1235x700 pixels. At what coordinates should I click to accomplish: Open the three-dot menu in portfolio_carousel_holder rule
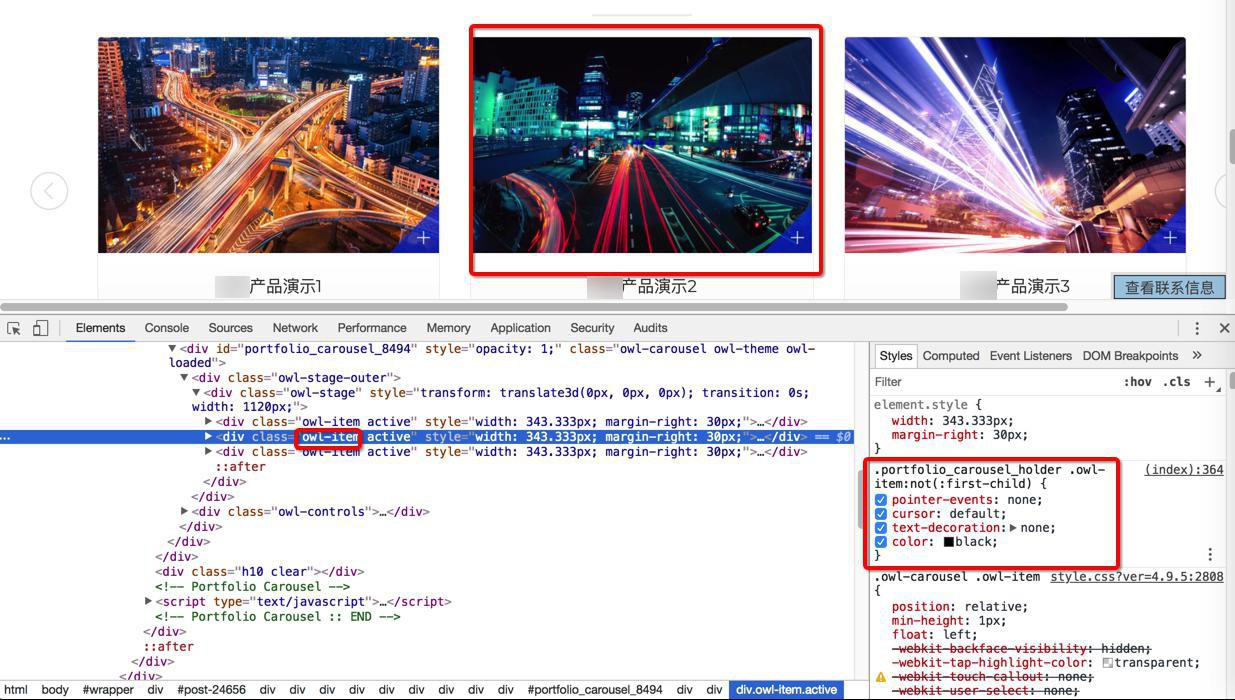click(x=1209, y=554)
